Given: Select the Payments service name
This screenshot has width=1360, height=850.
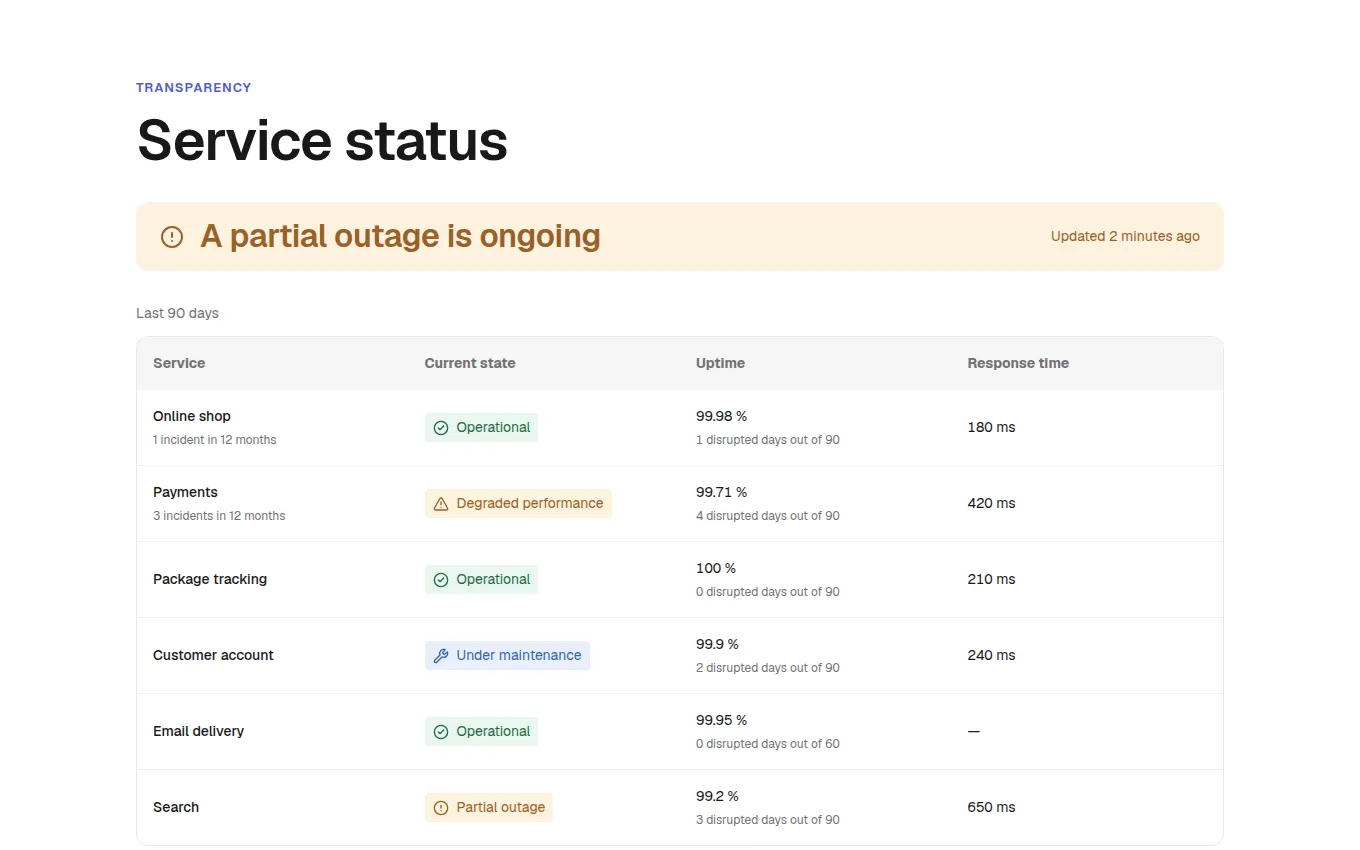Looking at the screenshot, I should click(x=185, y=492).
